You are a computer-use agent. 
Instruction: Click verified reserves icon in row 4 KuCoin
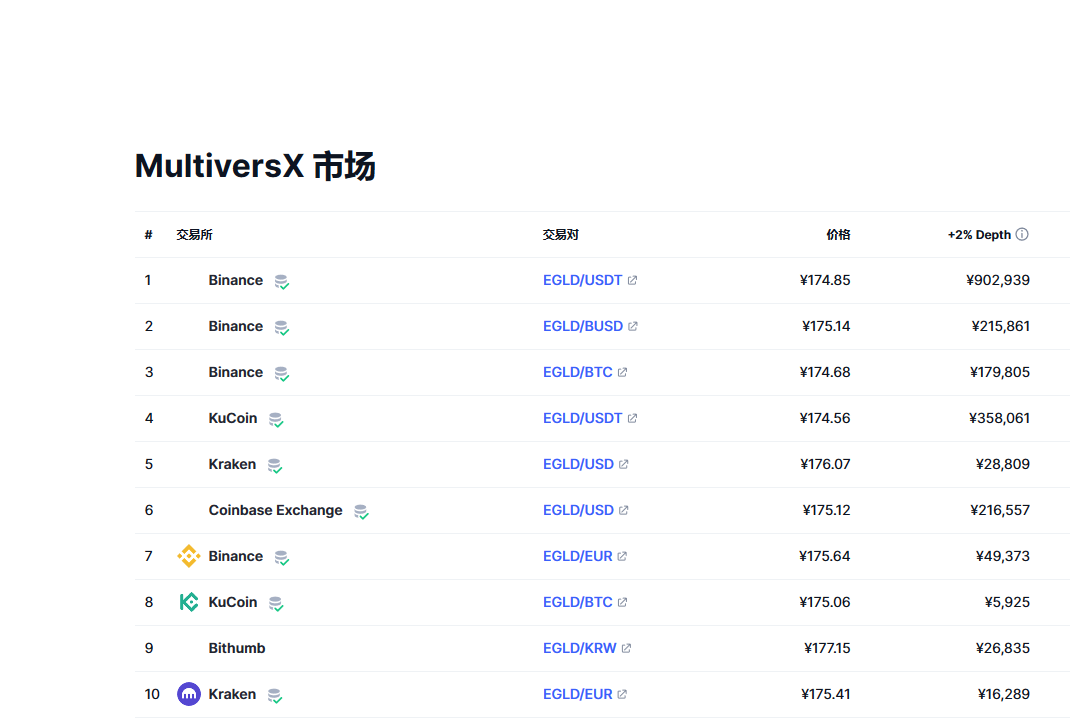click(x=276, y=419)
